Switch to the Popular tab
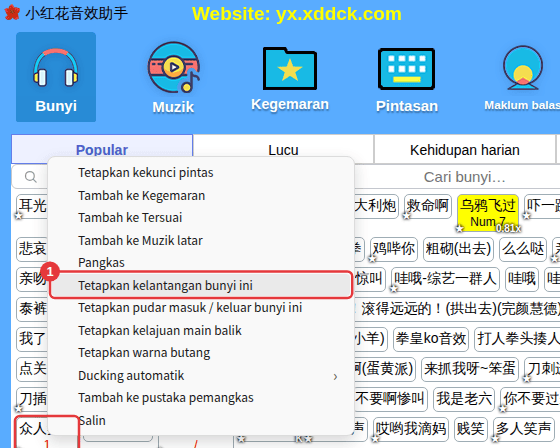The width and height of the screenshot is (560, 448). point(102,149)
